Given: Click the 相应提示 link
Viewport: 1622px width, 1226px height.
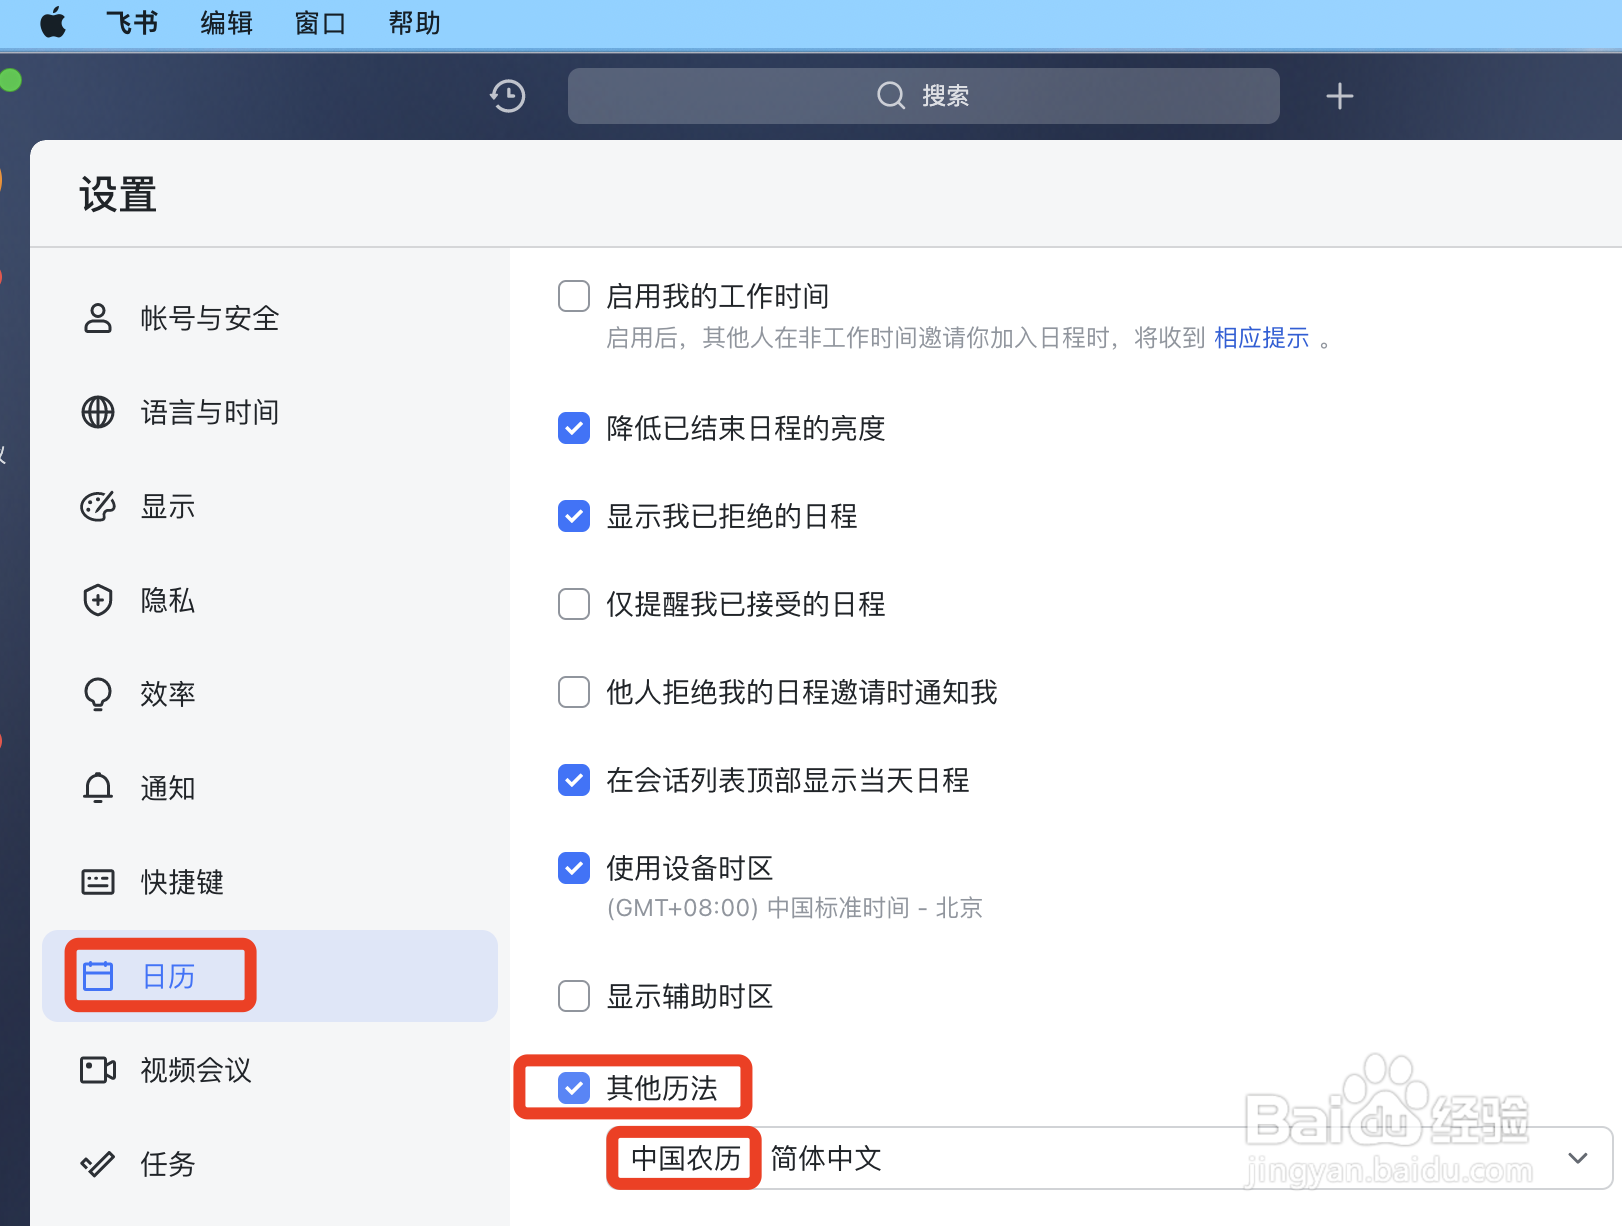Looking at the screenshot, I should pos(1261,338).
